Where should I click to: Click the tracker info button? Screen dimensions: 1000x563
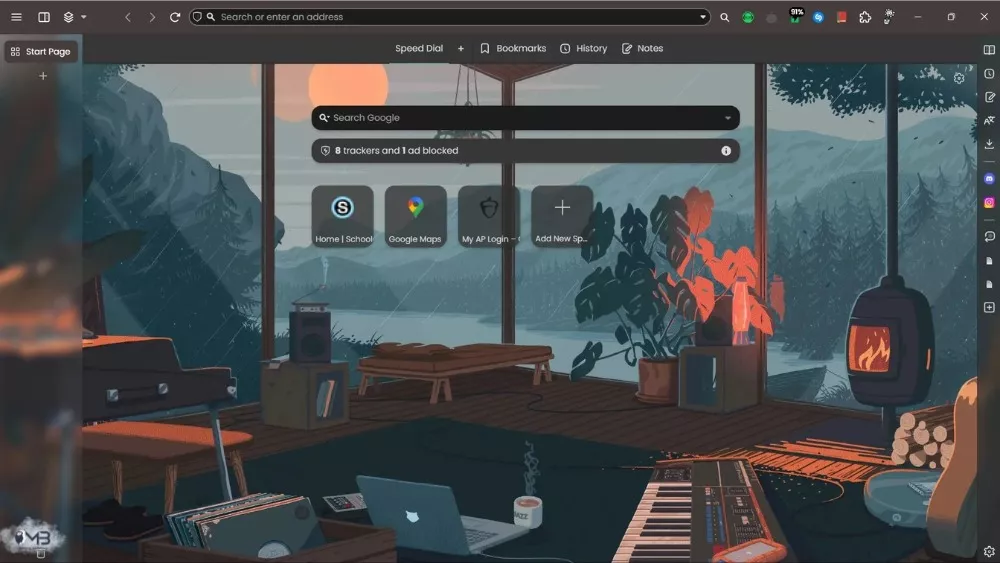point(726,151)
